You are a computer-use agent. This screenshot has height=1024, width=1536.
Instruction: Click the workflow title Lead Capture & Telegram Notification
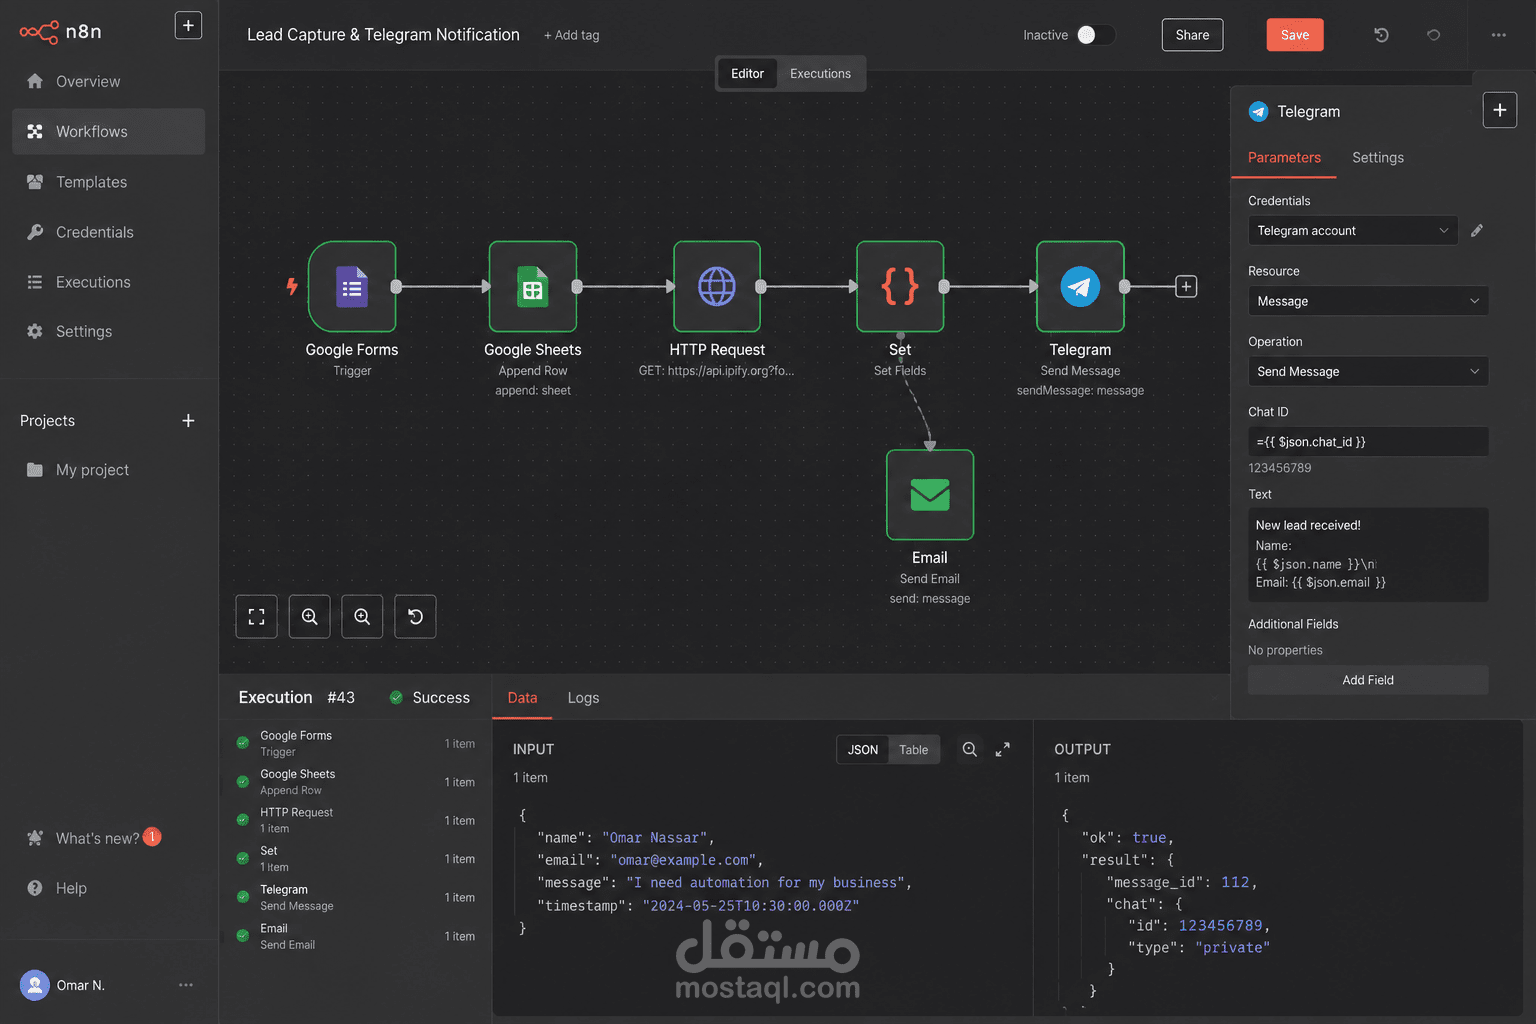(383, 35)
